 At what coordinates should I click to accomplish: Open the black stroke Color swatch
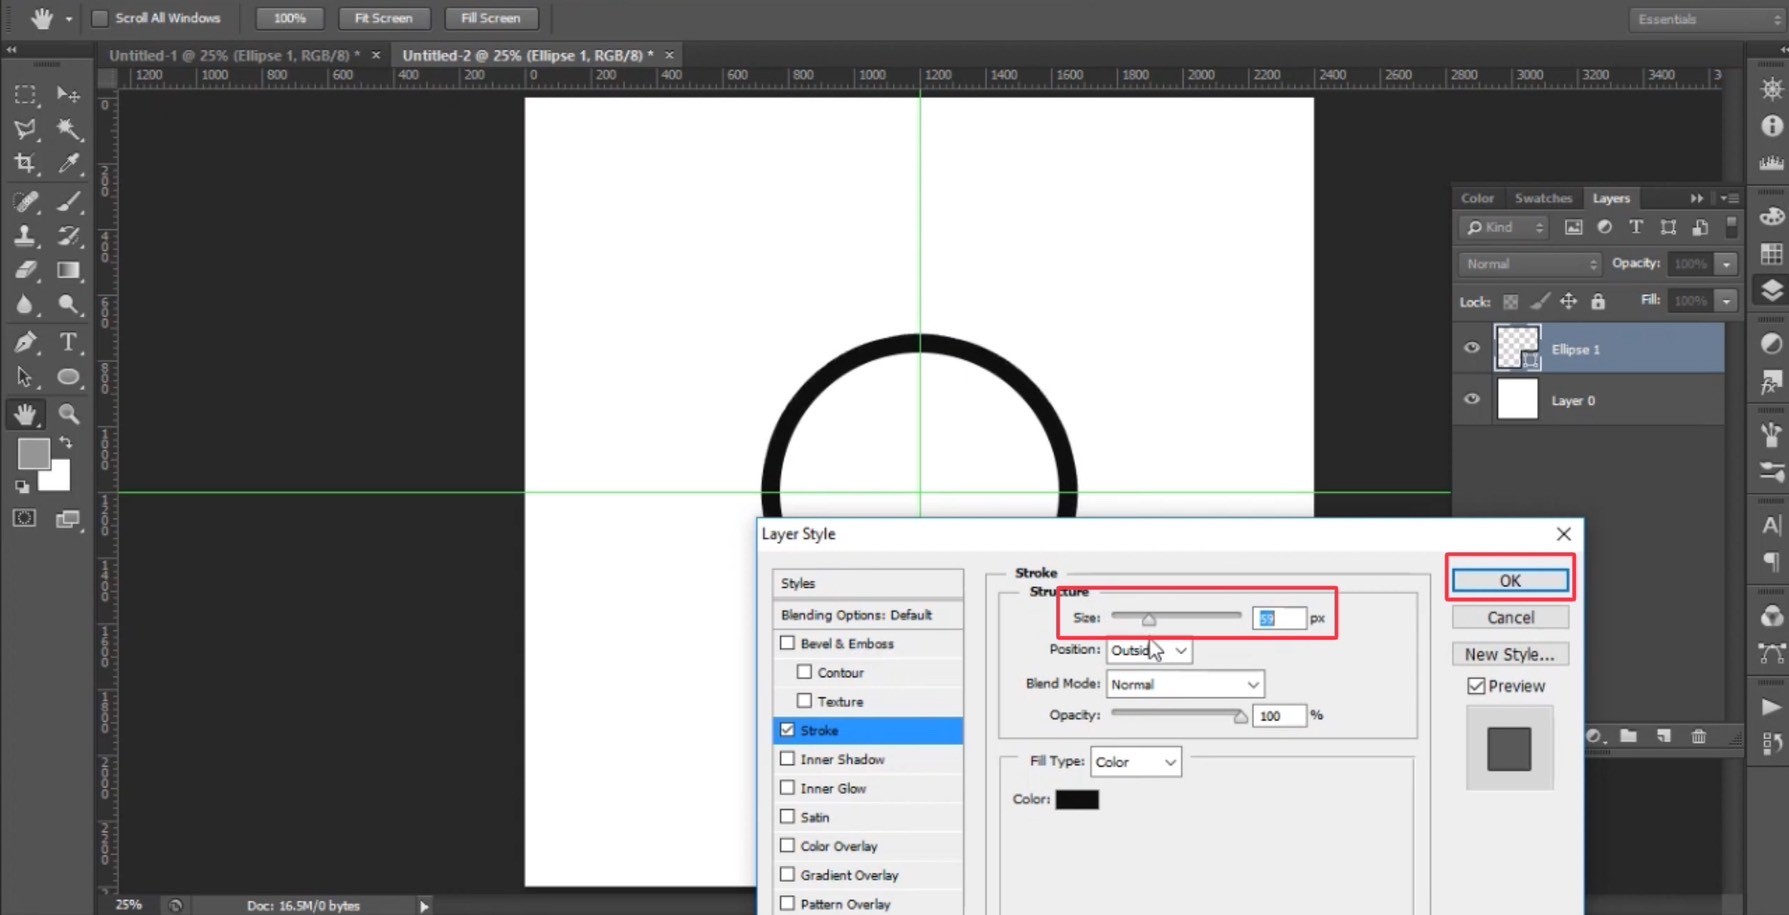[x=1077, y=799]
